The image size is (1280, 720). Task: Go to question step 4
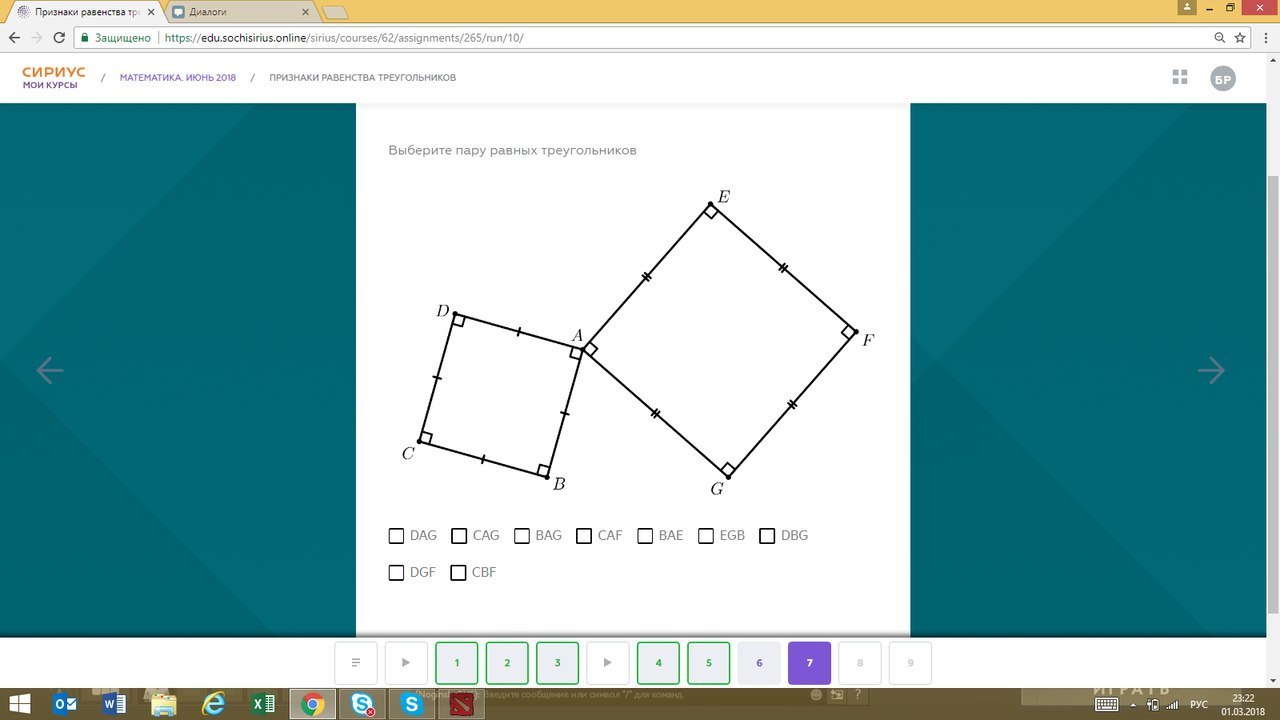pyautogui.click(x=658, y=663)
